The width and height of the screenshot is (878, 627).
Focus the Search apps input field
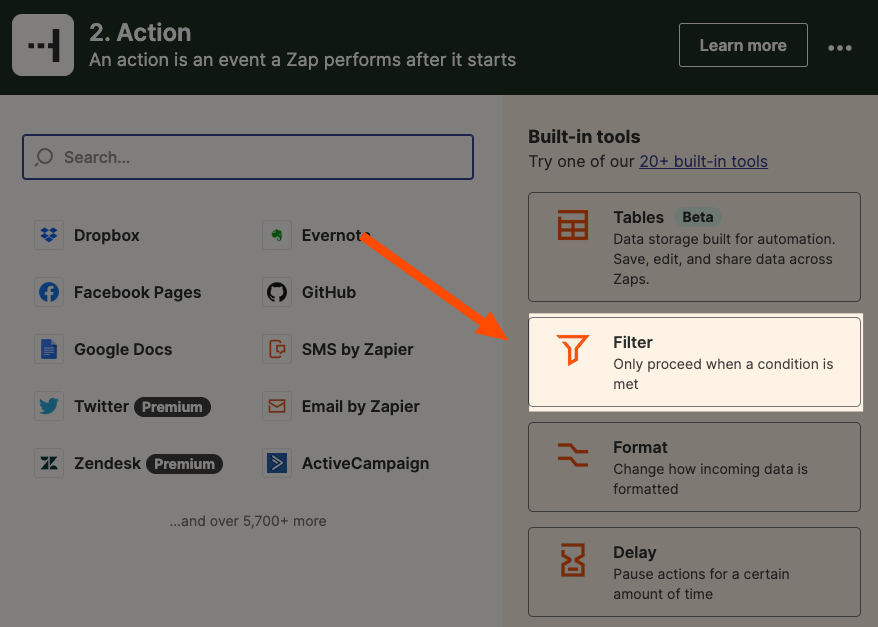248,157
